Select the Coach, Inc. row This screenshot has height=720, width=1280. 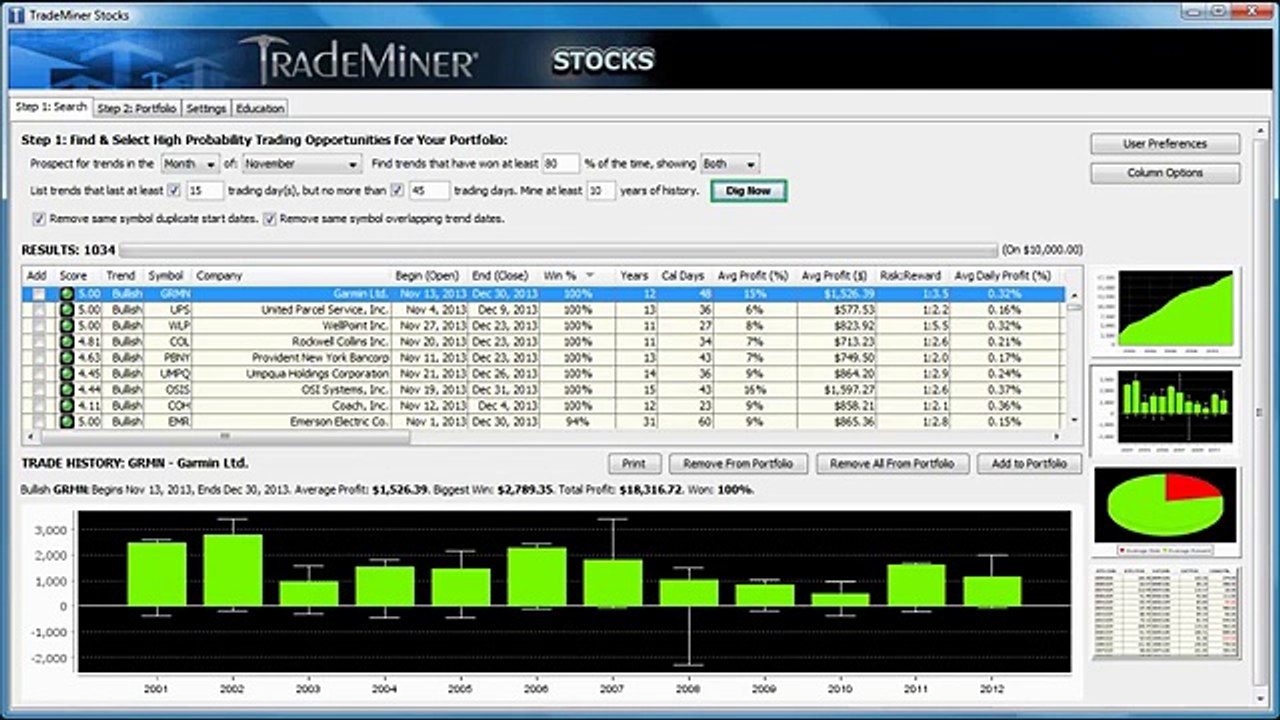coord(543,406)
